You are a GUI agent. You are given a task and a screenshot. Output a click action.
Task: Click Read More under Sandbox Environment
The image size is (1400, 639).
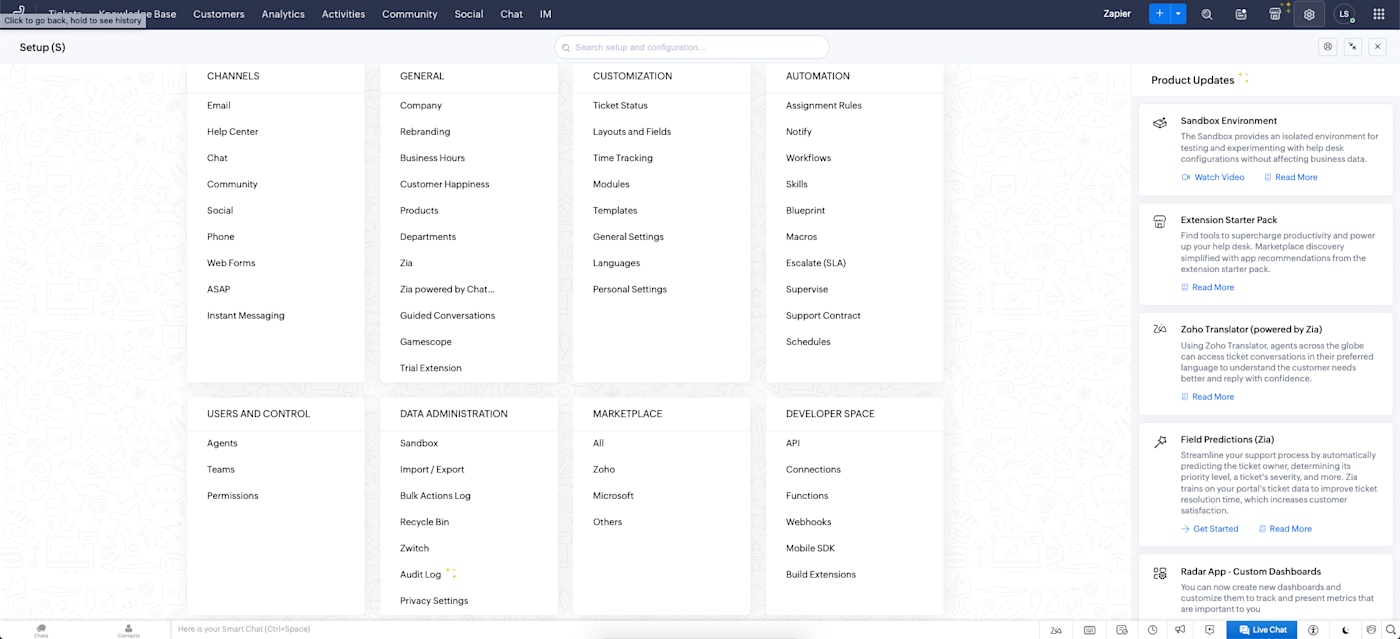tap(1290, 177)
